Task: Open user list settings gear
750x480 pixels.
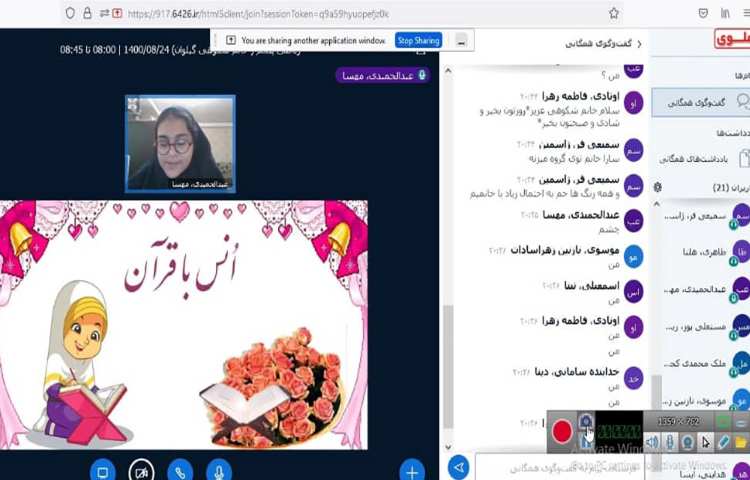Action: click(x=658, y=187)
